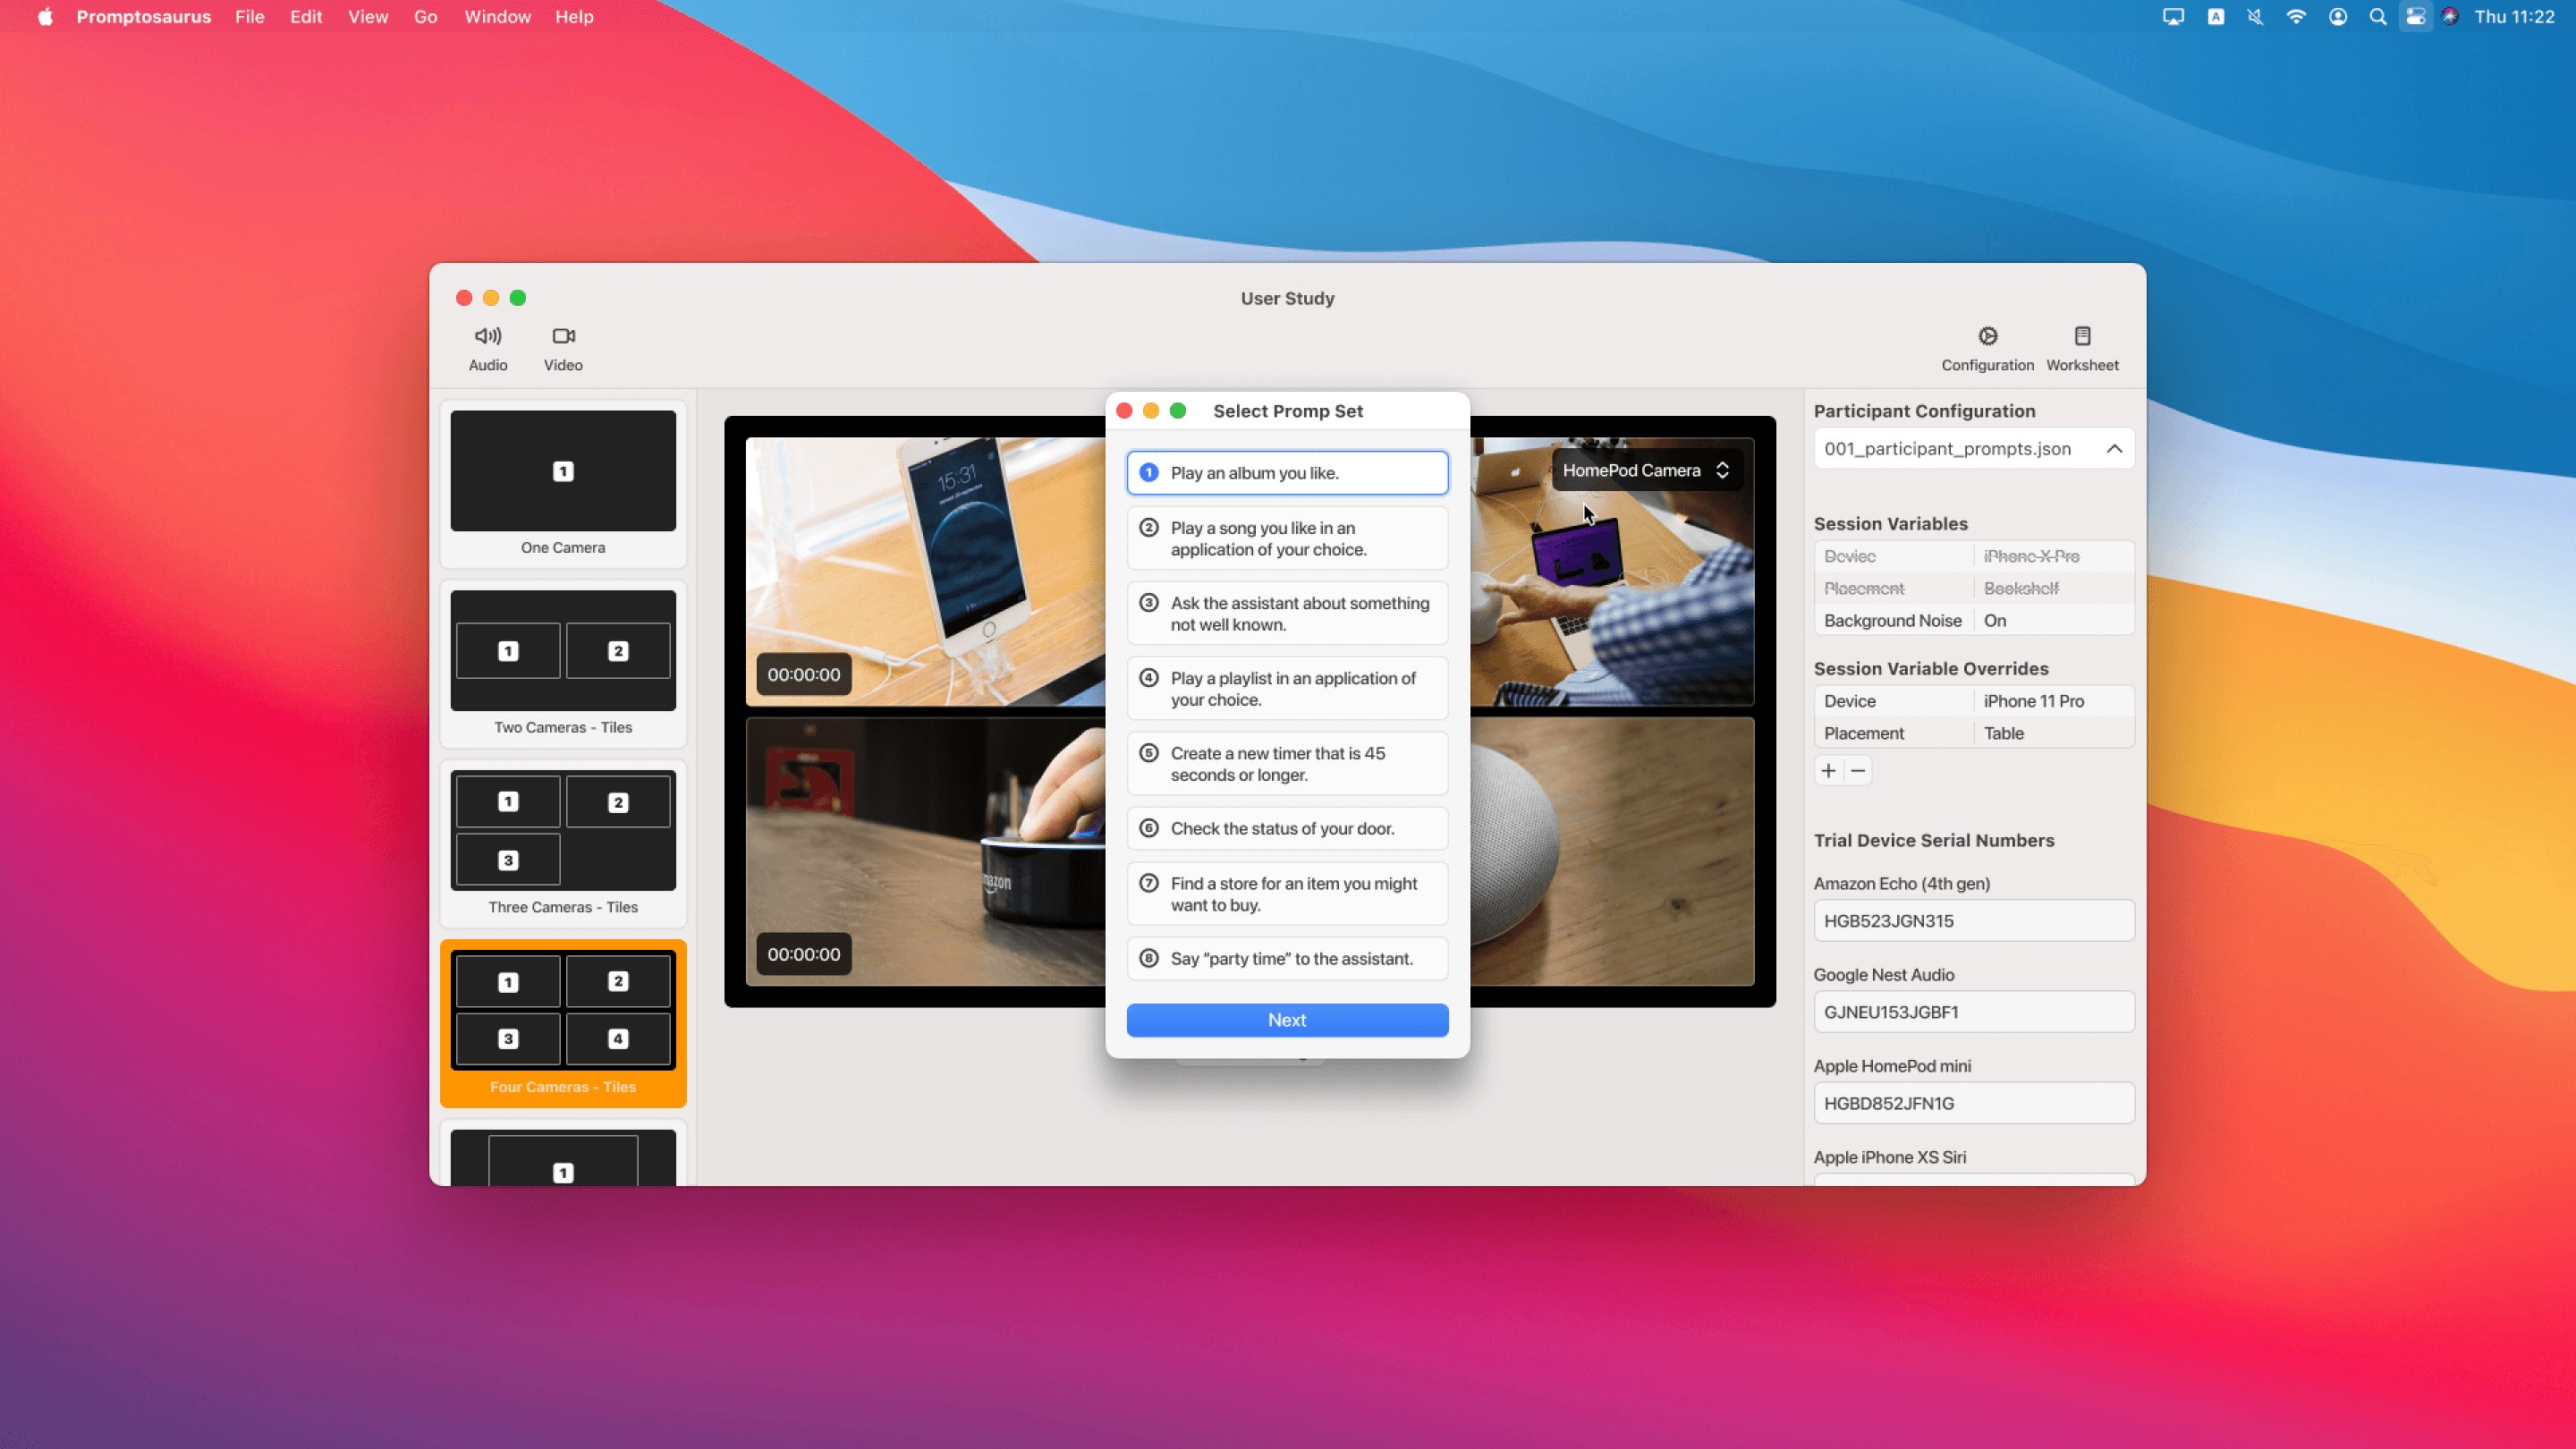This screenshot has width=2576, height=1449.
Task: Open the View menu
Action: 367,17
